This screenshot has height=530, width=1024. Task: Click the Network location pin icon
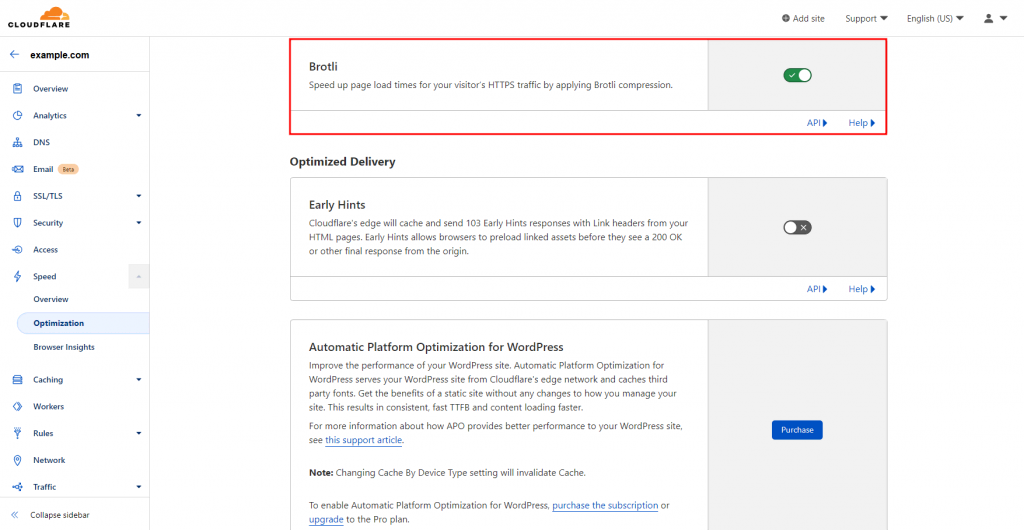coord(18,460)
